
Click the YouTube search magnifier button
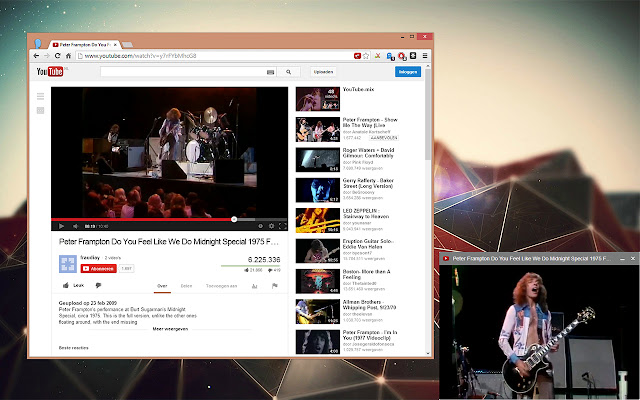(289, 72)
